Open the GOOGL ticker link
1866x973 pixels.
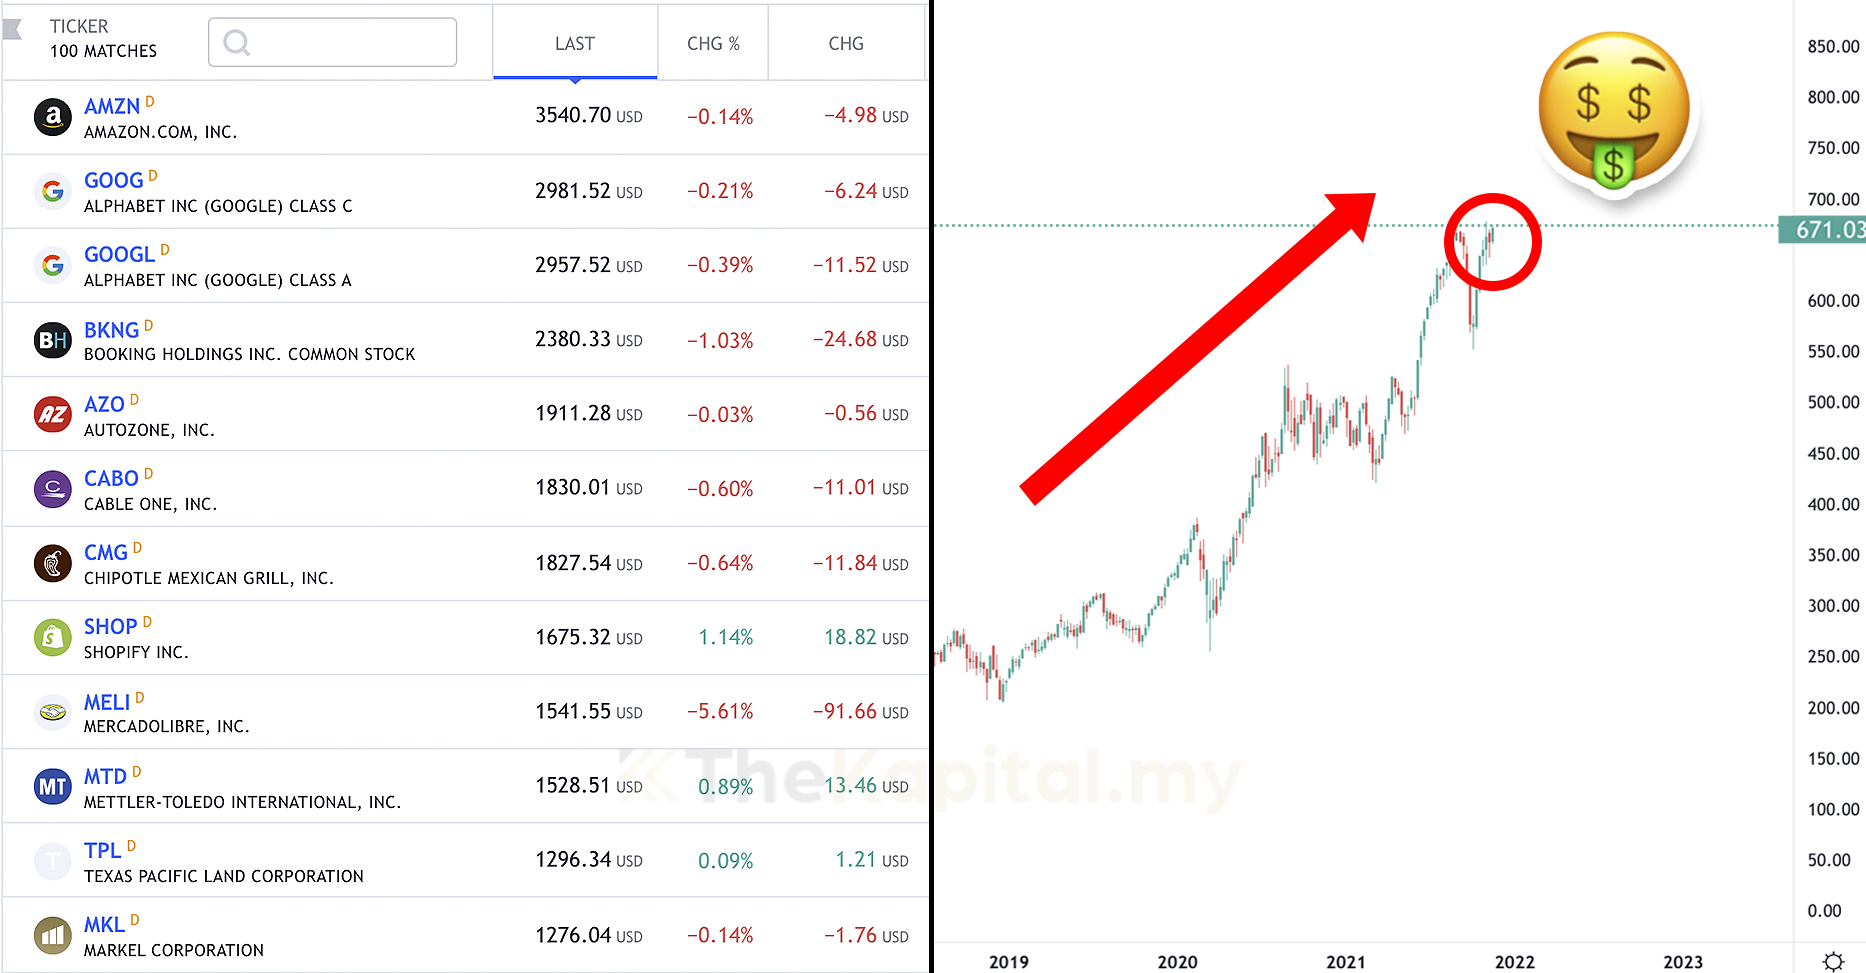(119, 255)
